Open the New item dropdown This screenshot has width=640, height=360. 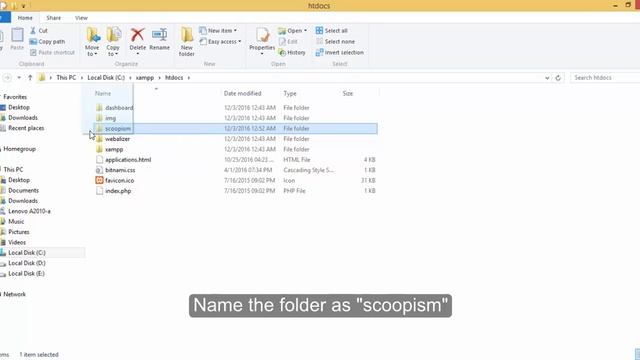[x=218, y=31]
